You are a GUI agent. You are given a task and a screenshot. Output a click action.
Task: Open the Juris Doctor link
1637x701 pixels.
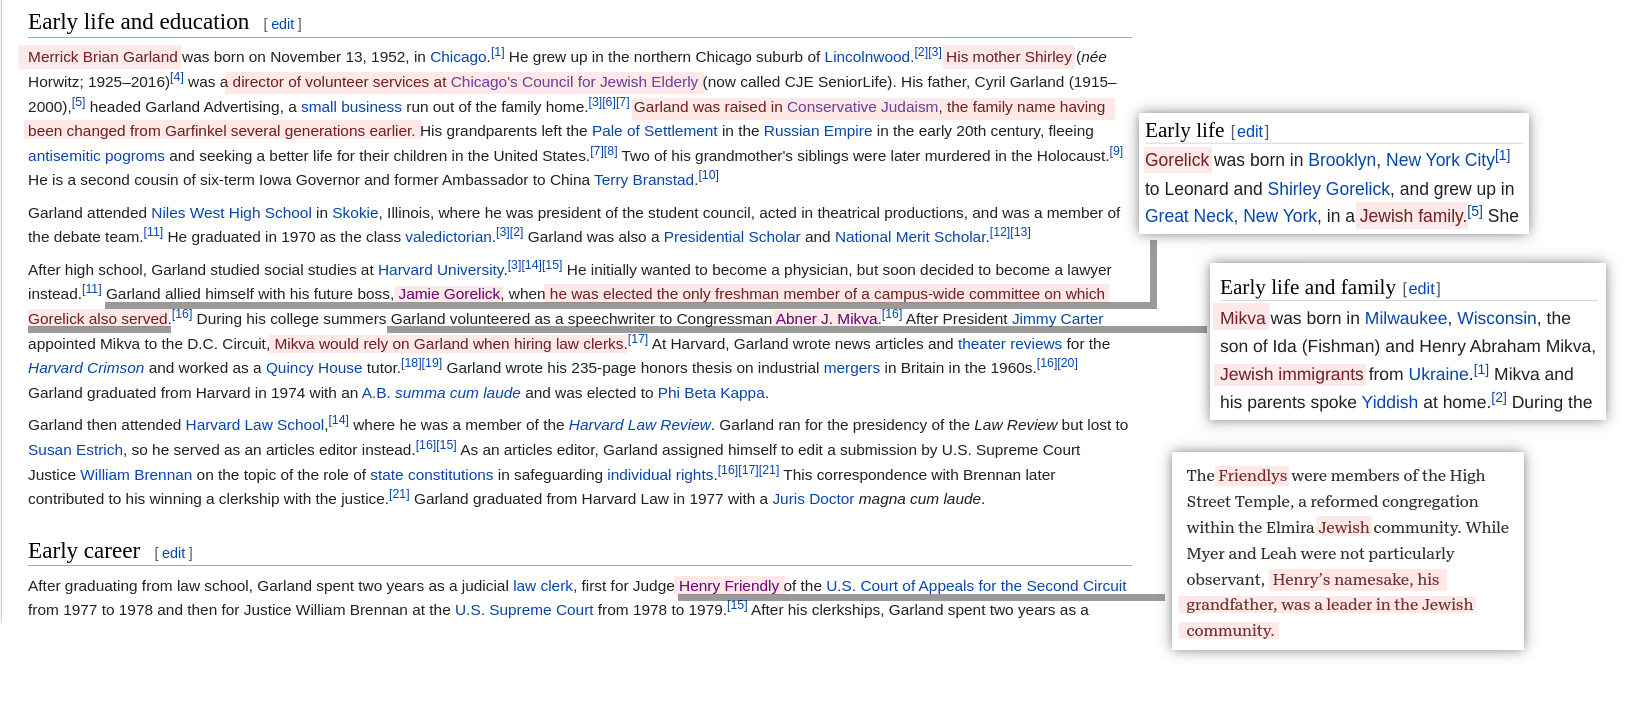pyautogui.click(x=812, y=499)
